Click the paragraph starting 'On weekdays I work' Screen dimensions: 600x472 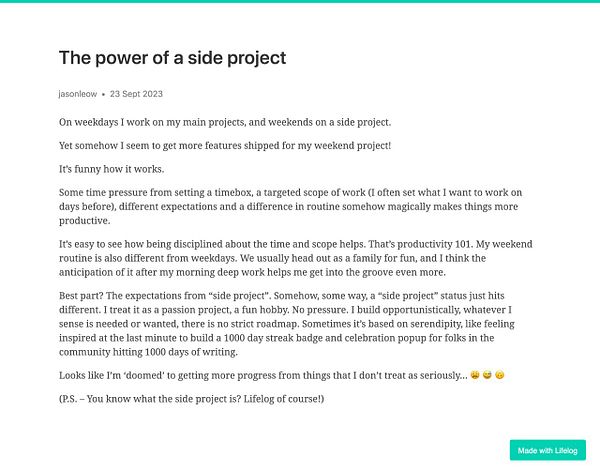click(x=225, y=122)
